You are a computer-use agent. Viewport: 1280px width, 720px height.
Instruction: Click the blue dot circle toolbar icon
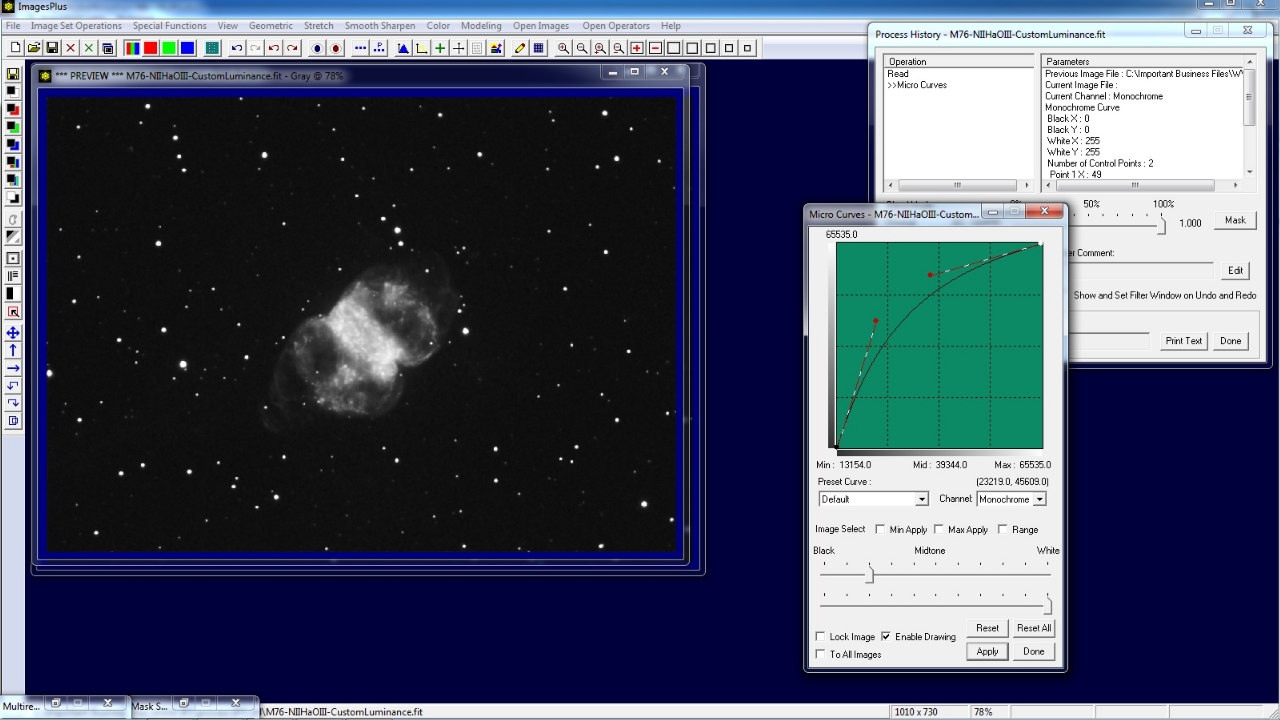318,48
